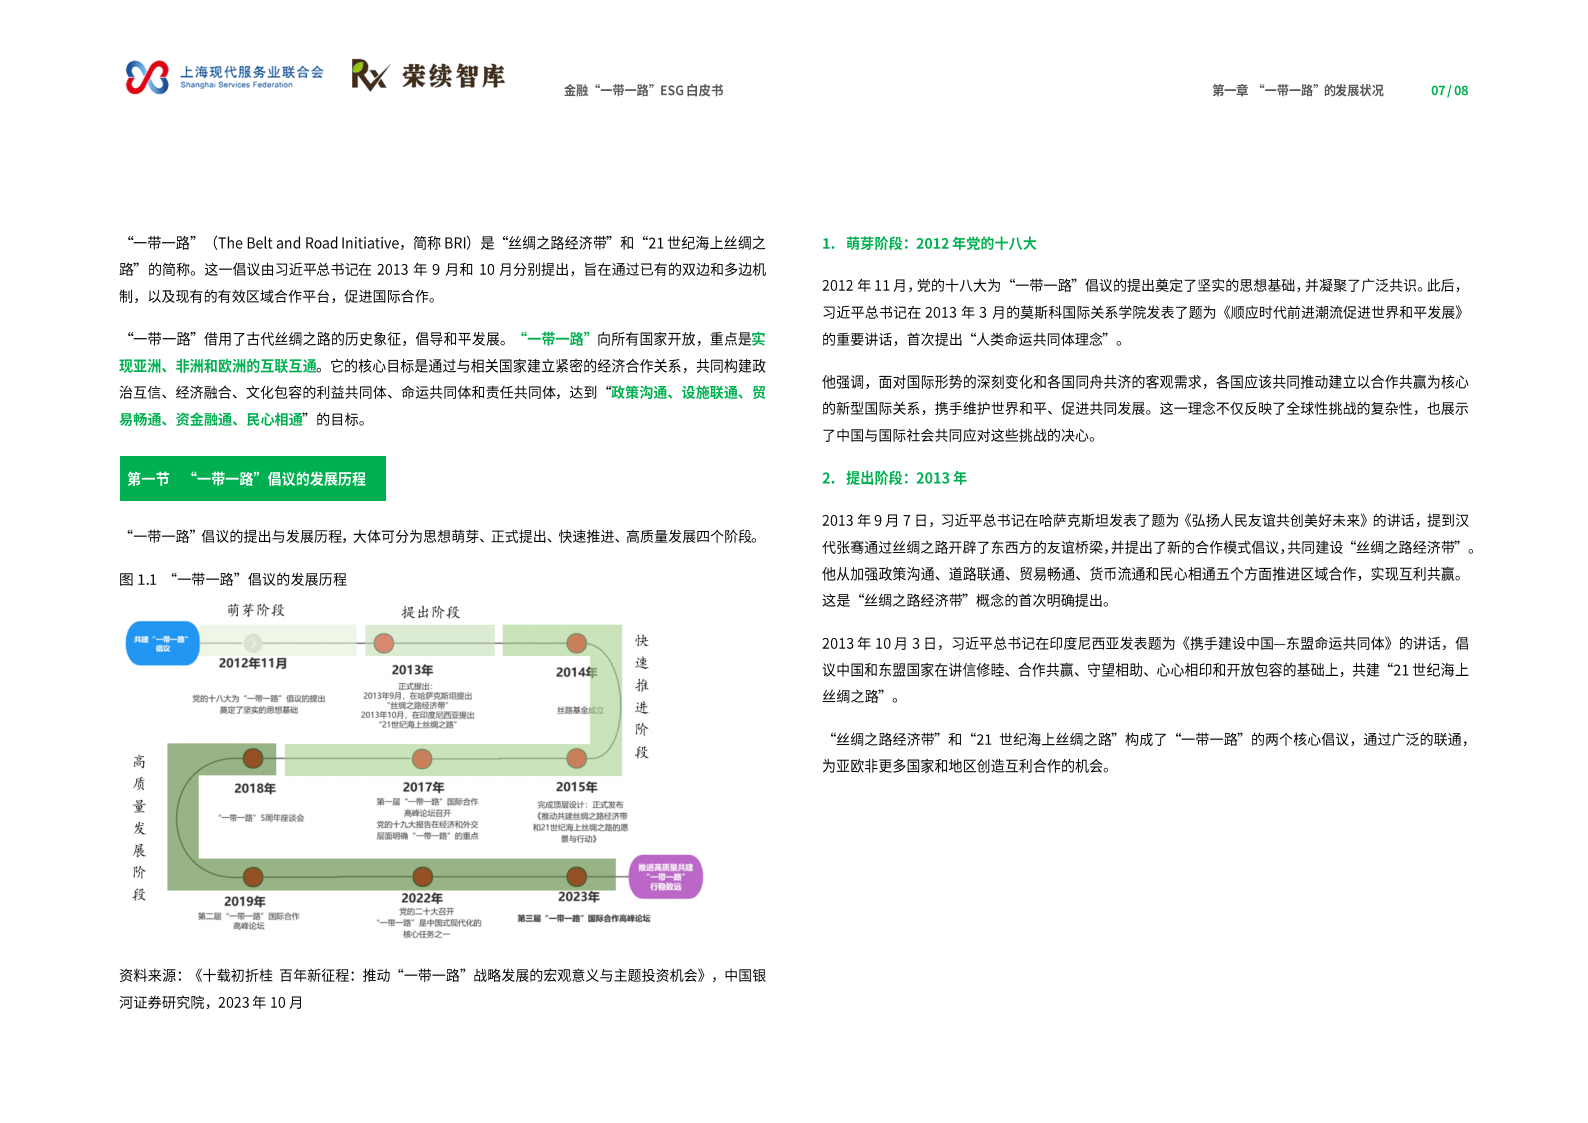The height and width of the screenshot is (1123, 1588).
Task: Select the 2012年11月 timeline node
Action: (253, 643)
